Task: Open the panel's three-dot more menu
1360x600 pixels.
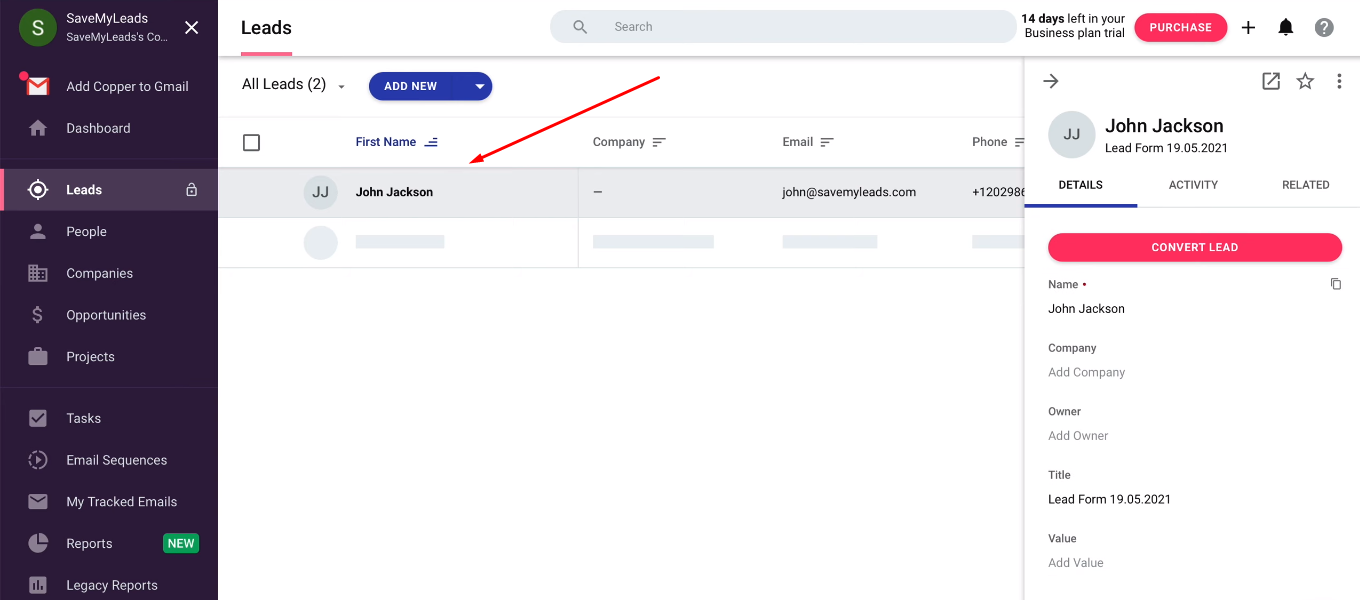Action: pyautogui.click(x=1339, y=82)
